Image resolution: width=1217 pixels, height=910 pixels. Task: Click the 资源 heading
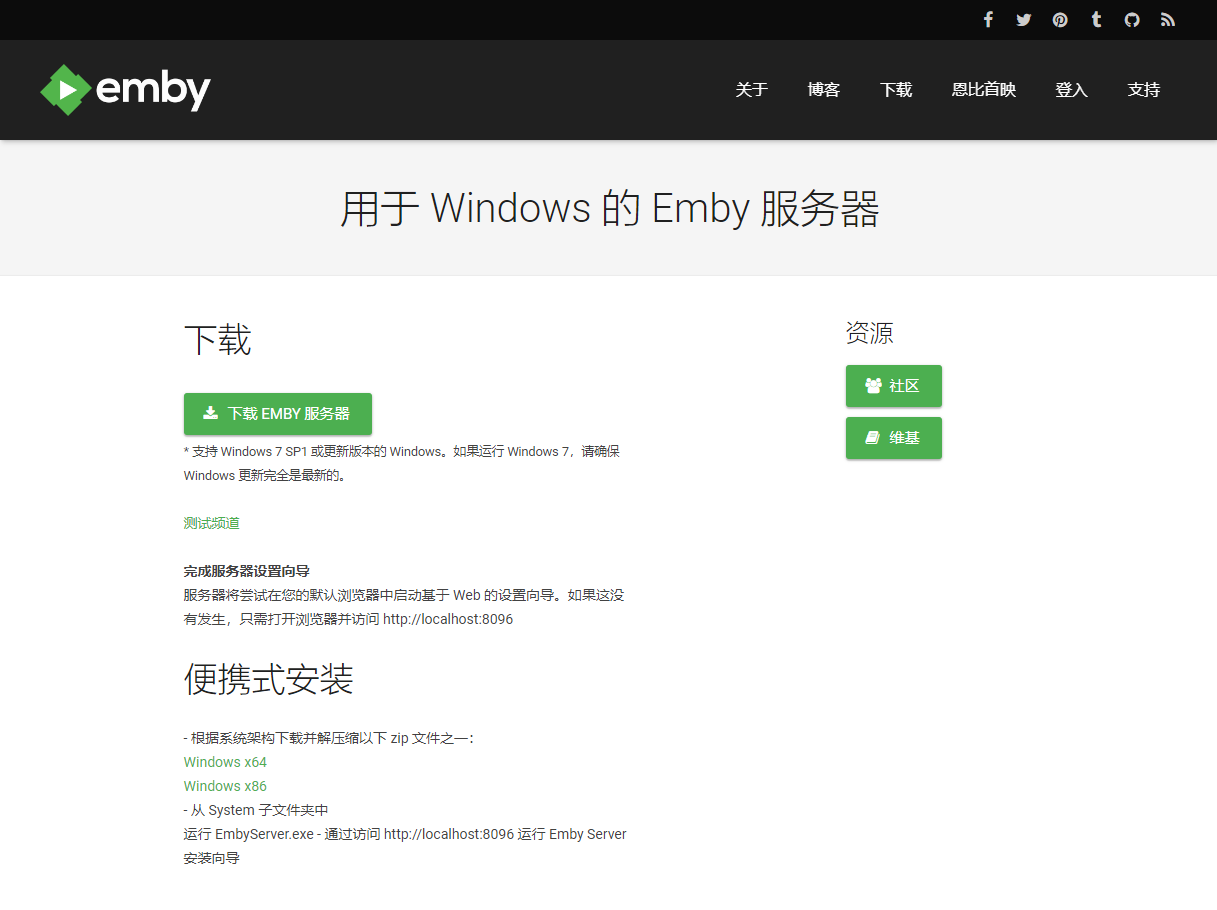[870, 333]
